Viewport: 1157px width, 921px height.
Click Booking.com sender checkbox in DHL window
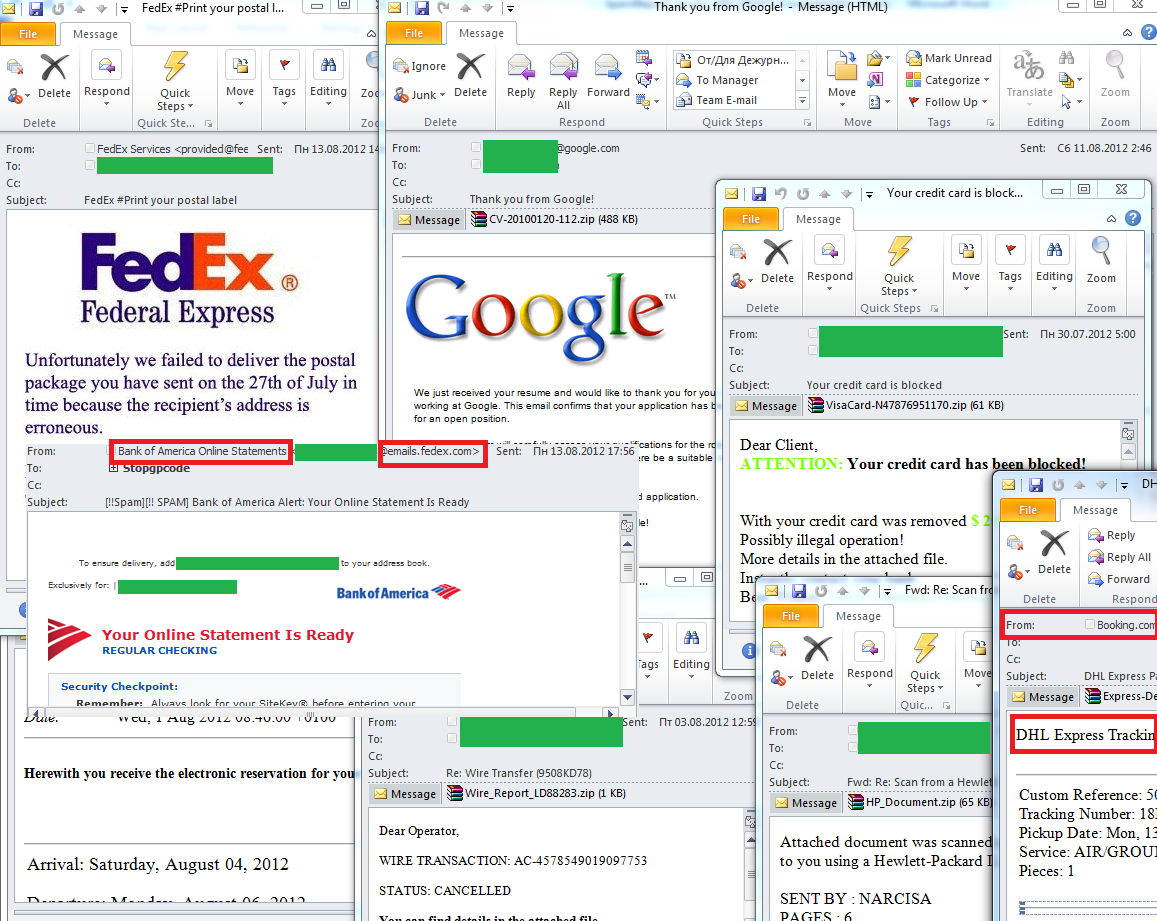pos(1090,624)
